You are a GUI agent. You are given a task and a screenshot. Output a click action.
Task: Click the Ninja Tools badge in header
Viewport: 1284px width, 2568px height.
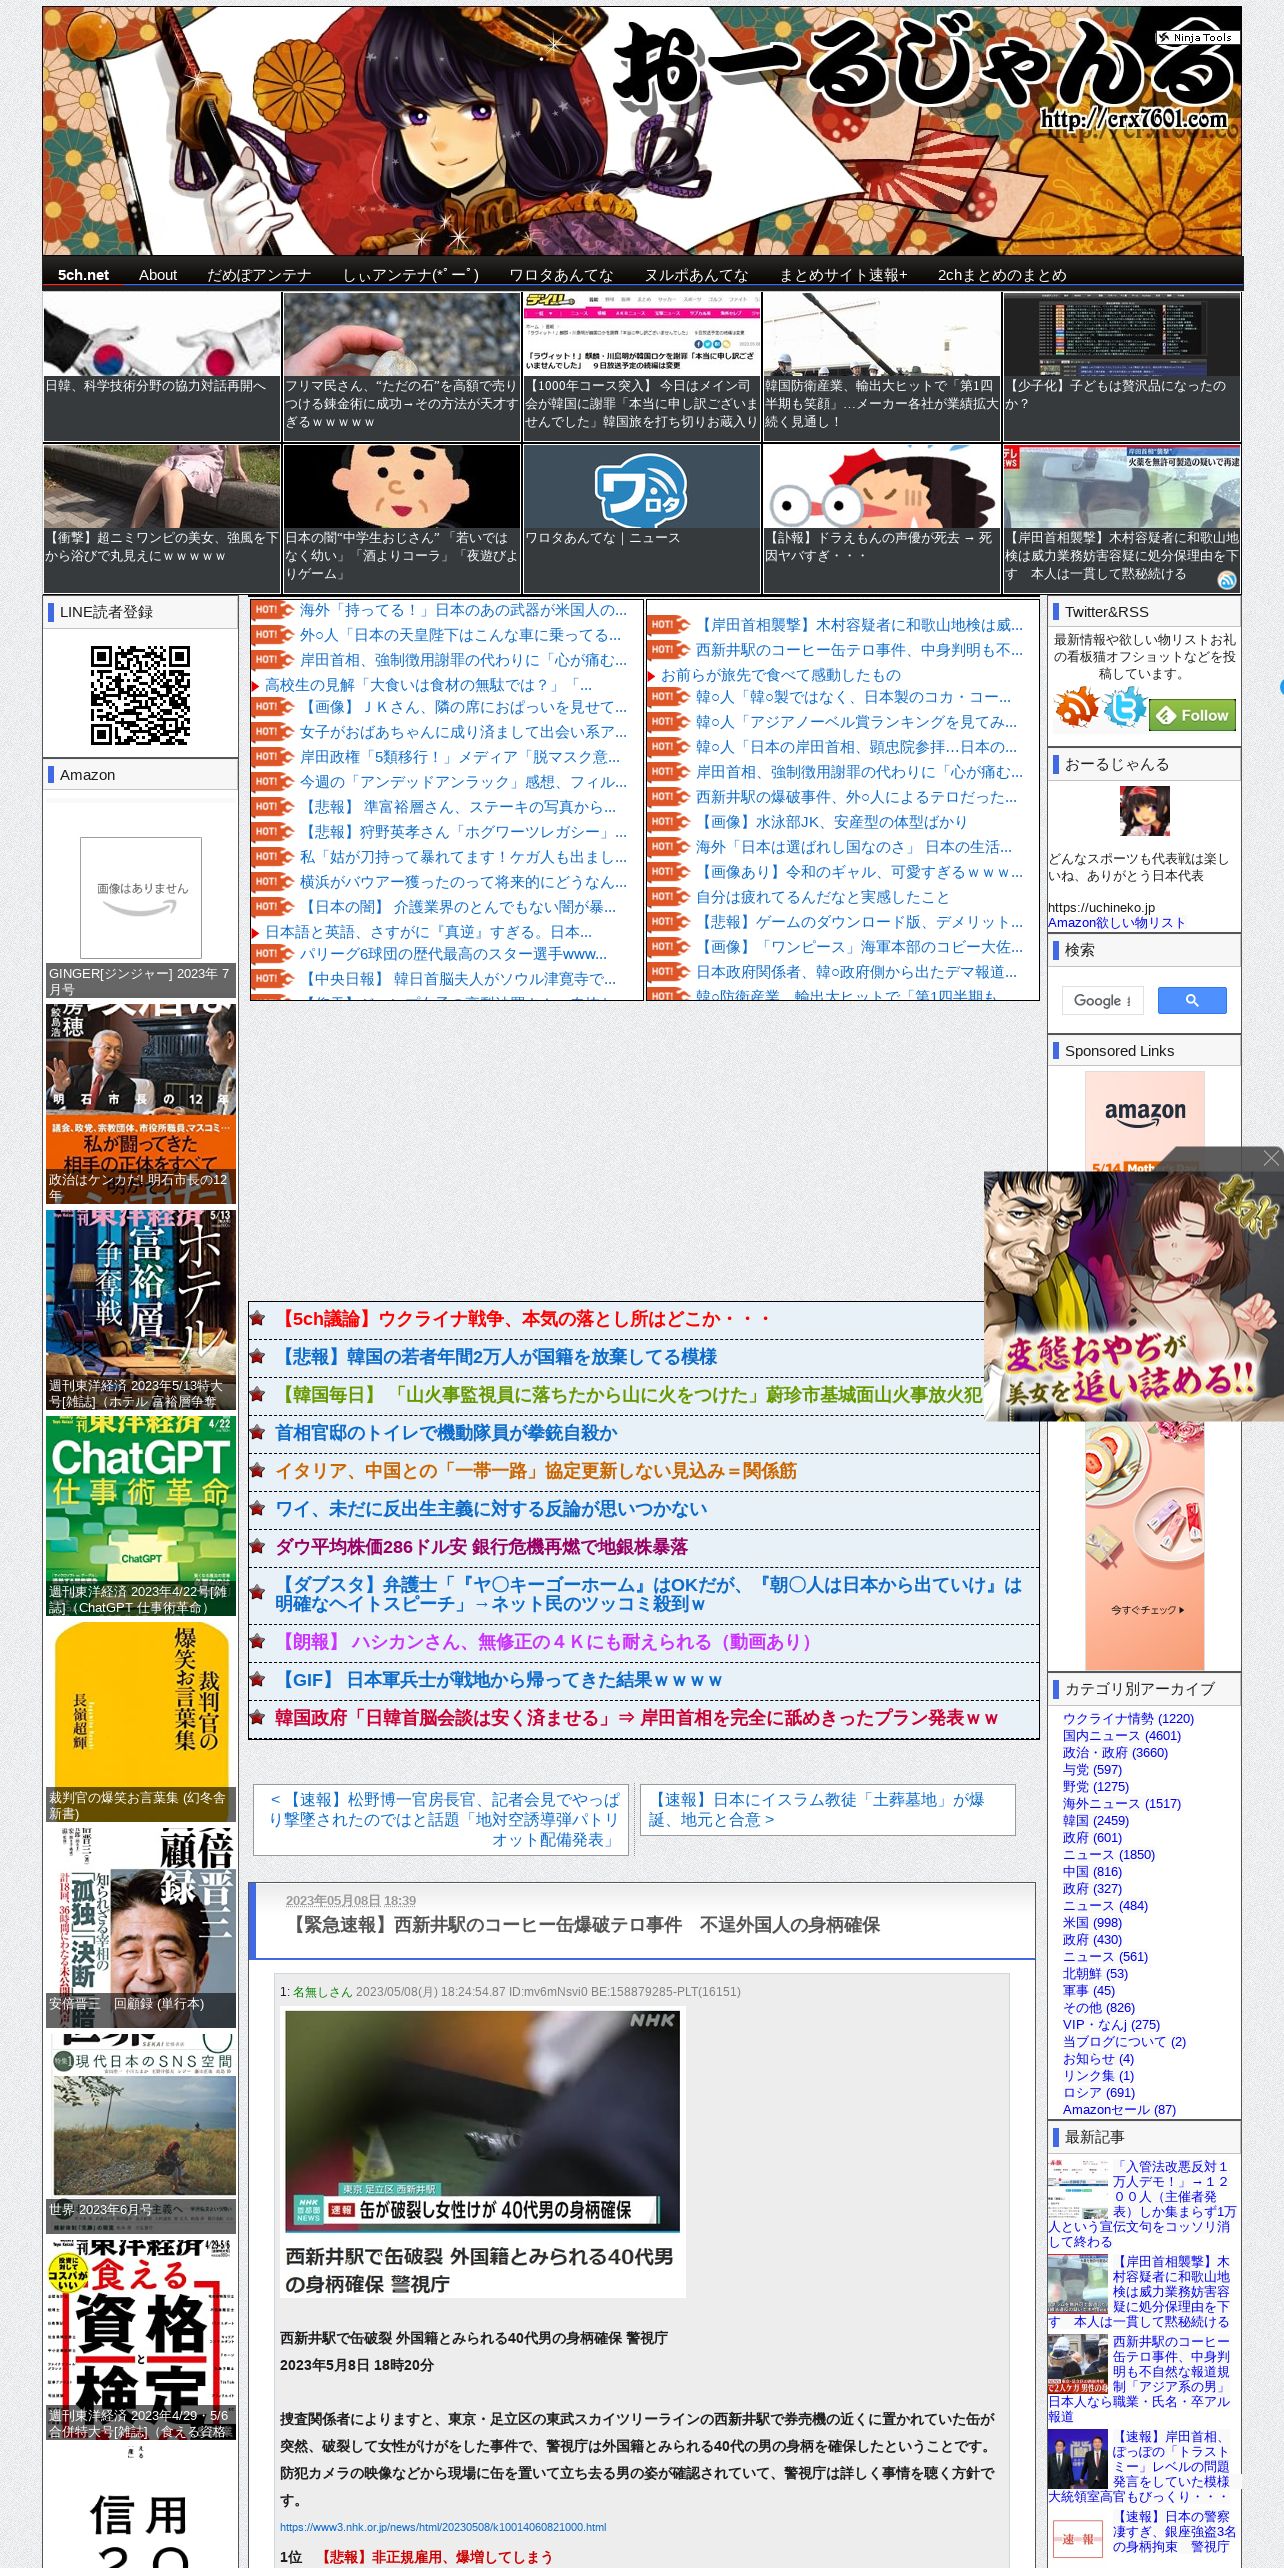point(1197,37)
